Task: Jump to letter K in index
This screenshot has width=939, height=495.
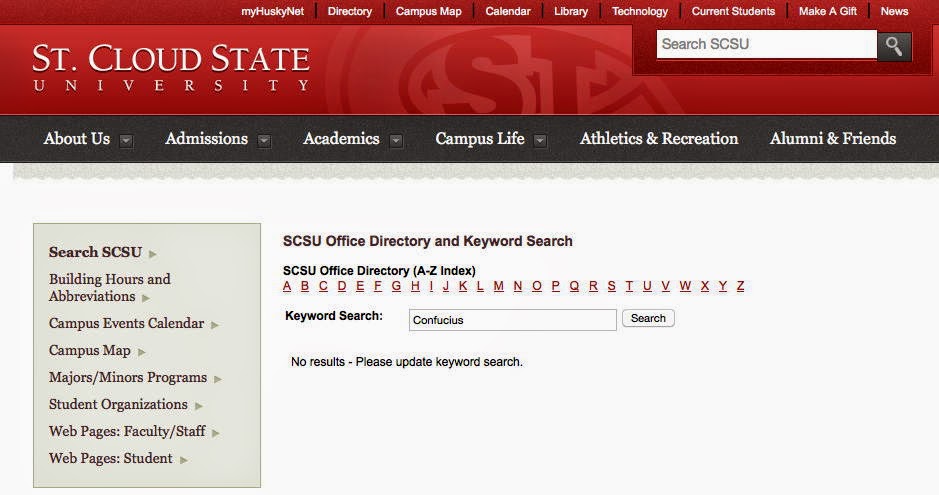Action: click(x=463, y=286)
